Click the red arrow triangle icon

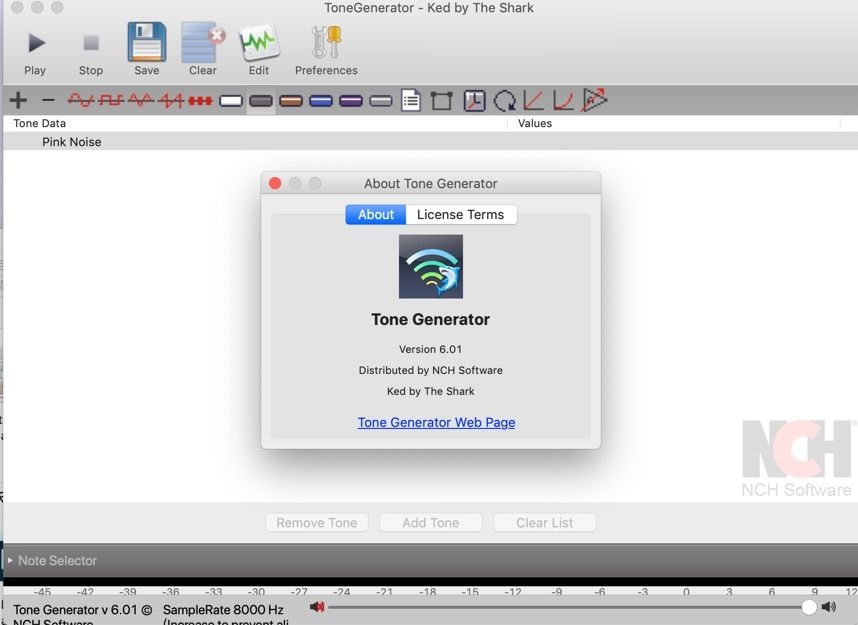point(595,100)
